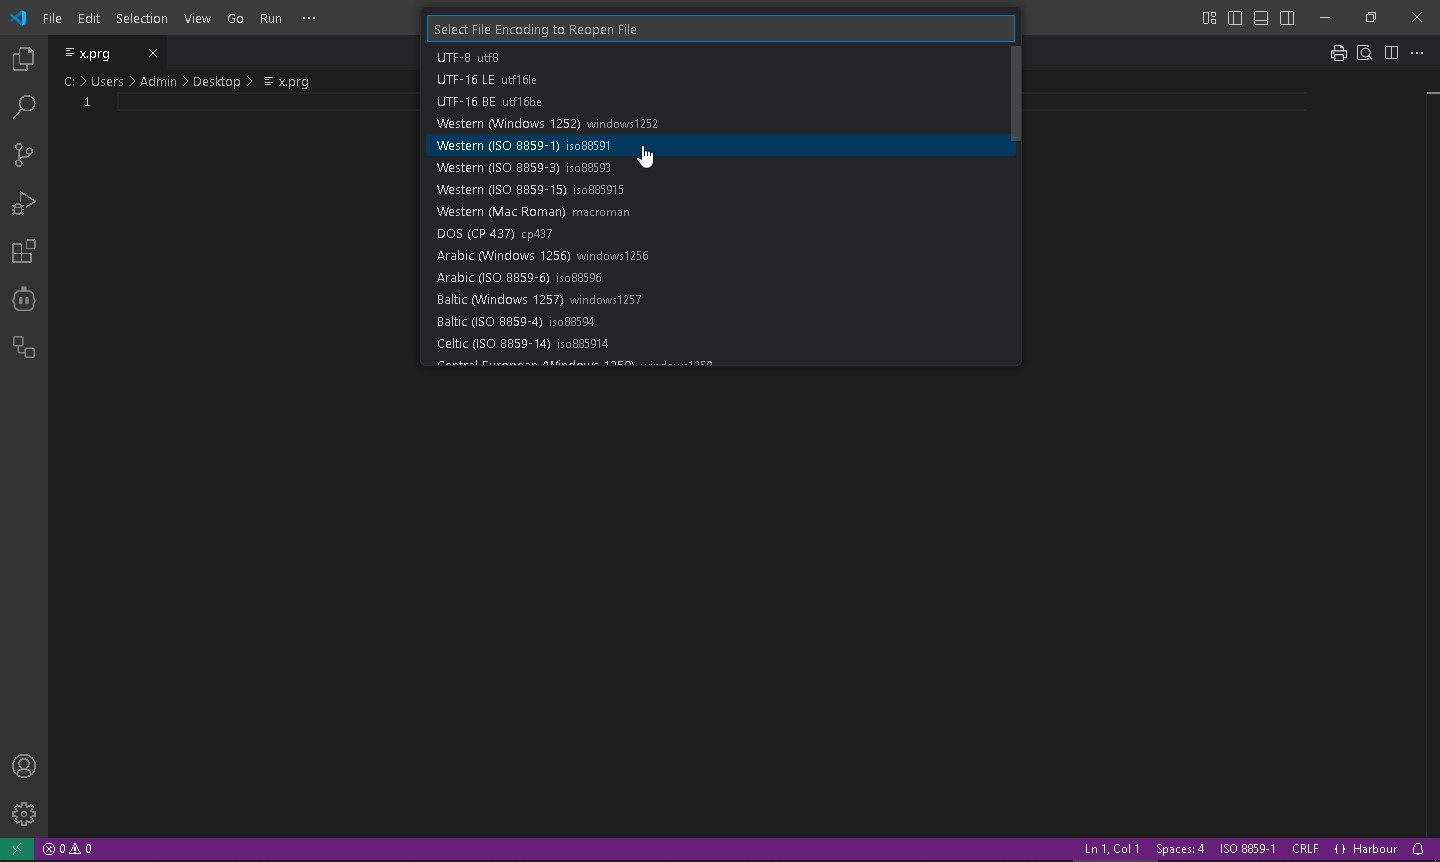Open the Accounts icon in activity bar

point(24,767)
